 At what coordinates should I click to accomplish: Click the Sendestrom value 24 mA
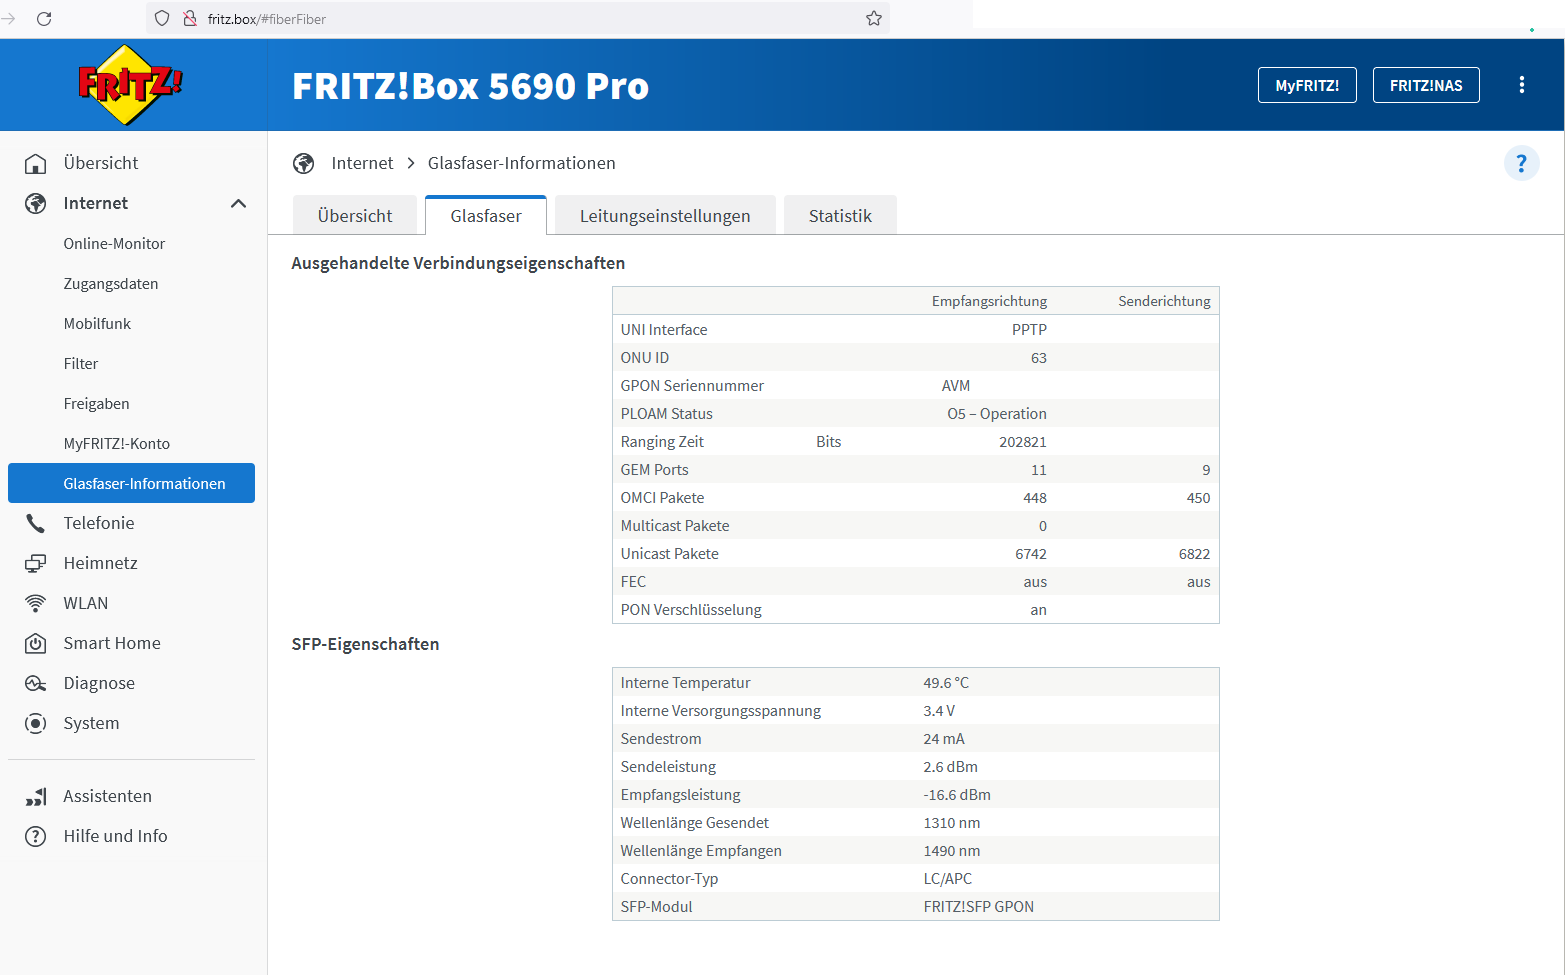tap(944, 739)
